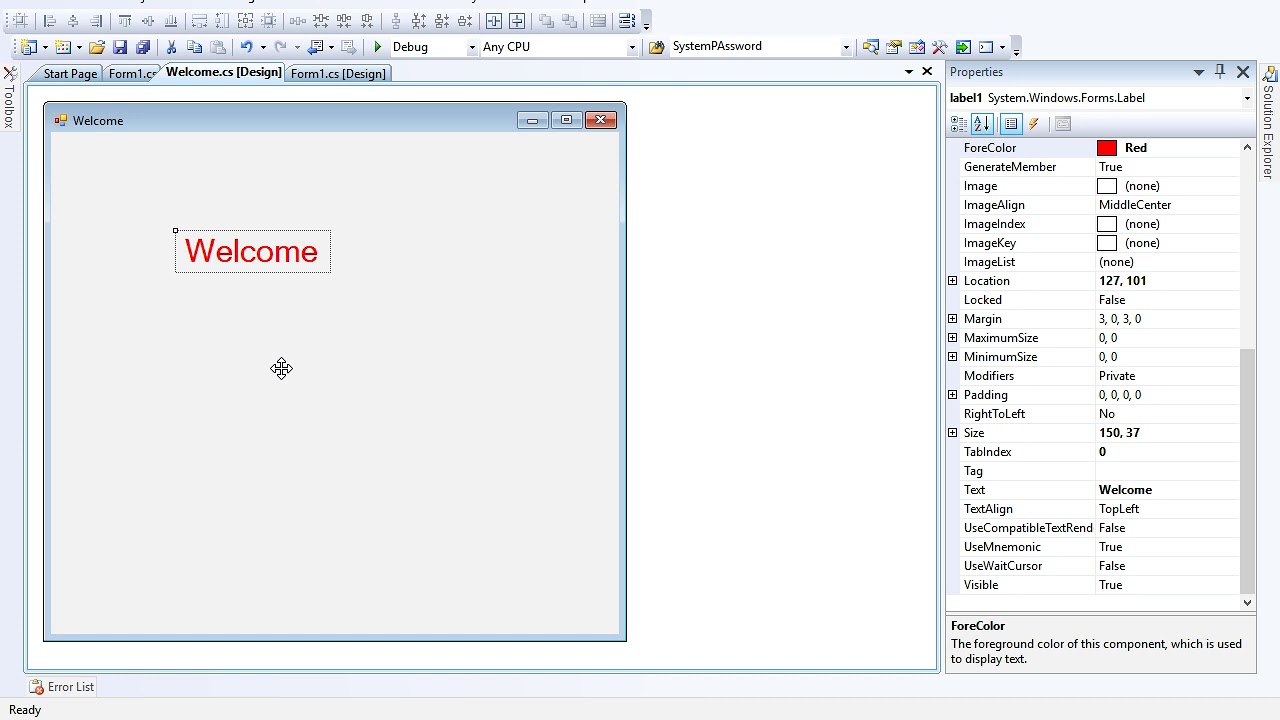Click the Find in Files icon
The height and width of the screenshot is (720, 1280).
click(655, 47)
